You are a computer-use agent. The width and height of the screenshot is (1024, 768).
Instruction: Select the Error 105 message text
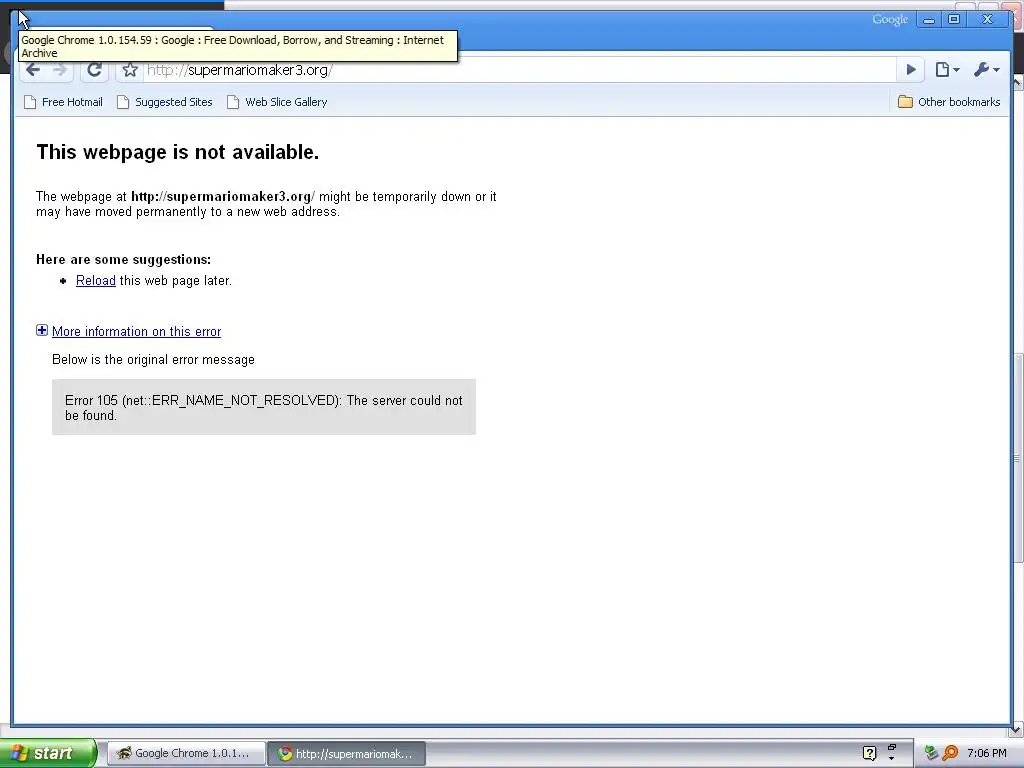coord(264,408)
